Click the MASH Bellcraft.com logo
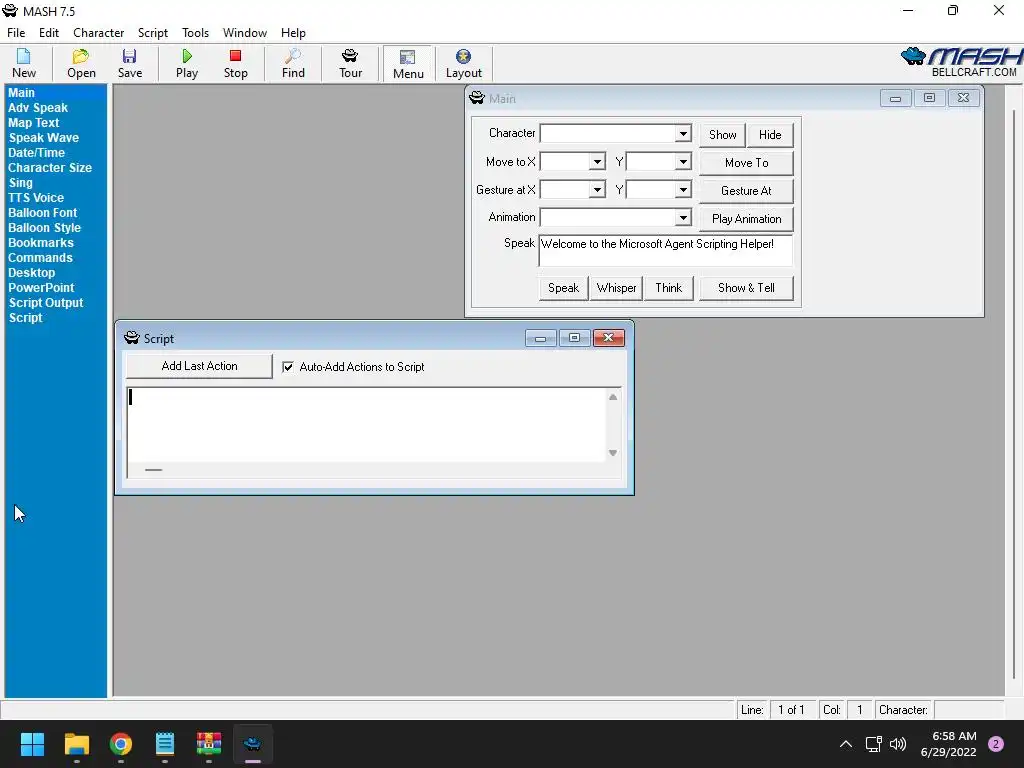The height and width of the screenshot is (768, 1024). (x=961, y=63)
